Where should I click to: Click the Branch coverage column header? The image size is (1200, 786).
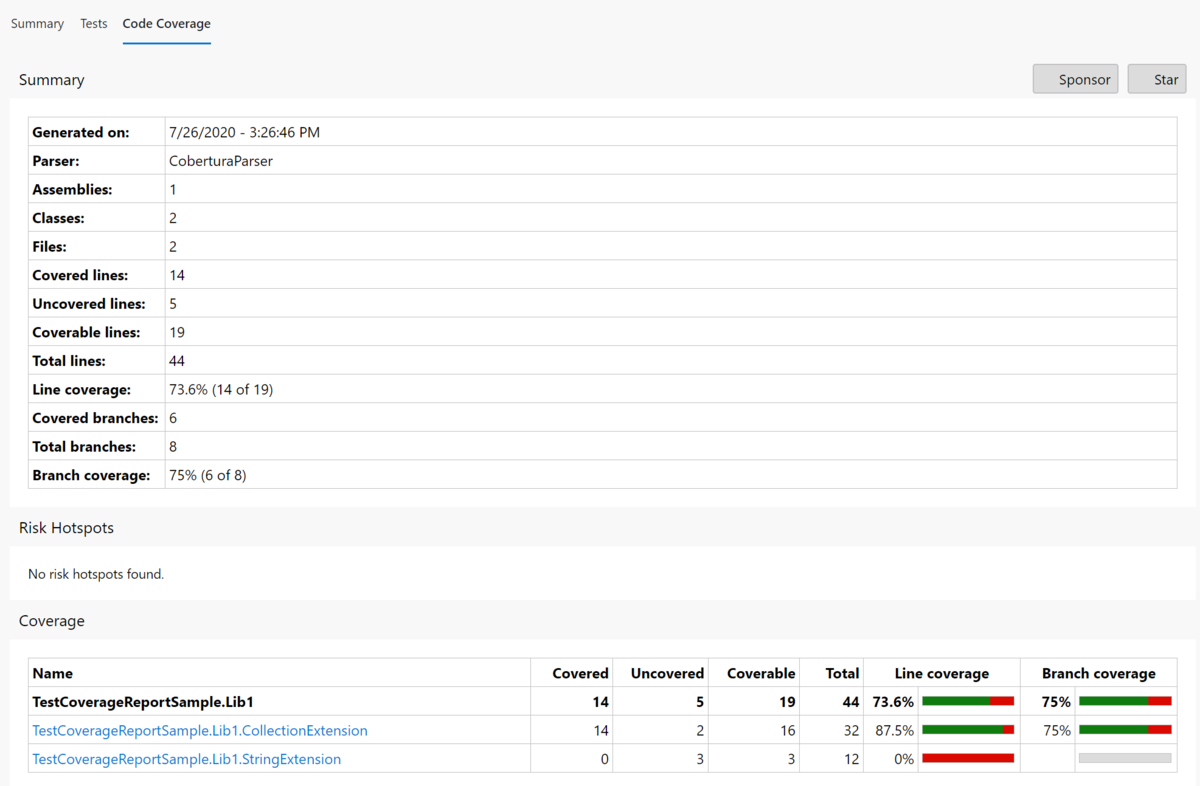pyautogui.click(x=1098, y=673)
